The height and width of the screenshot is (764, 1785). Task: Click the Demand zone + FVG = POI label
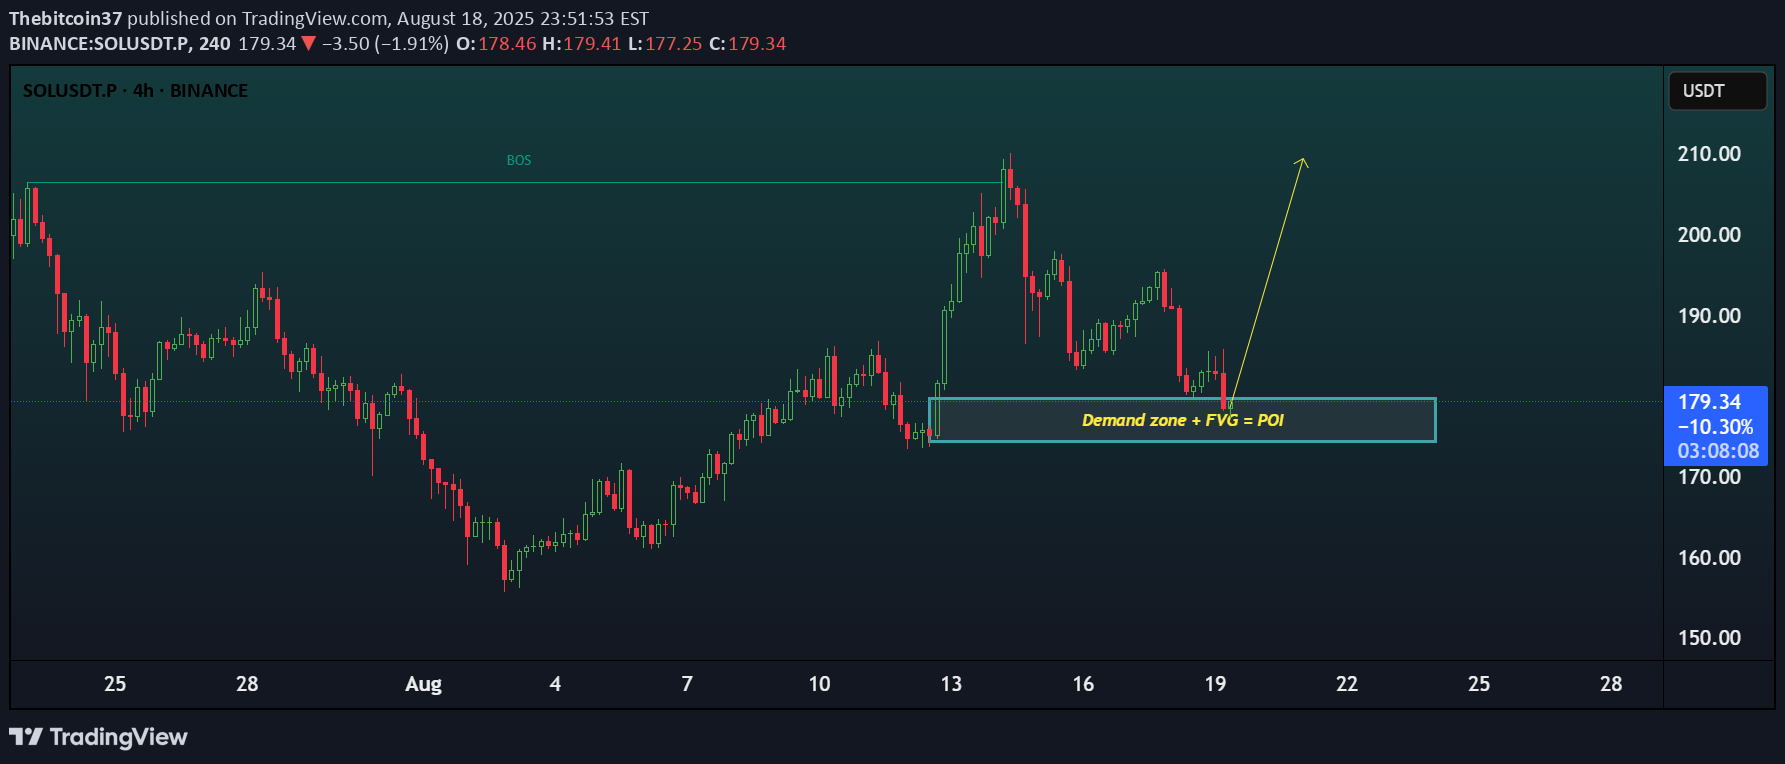[x=1183, y=420]
